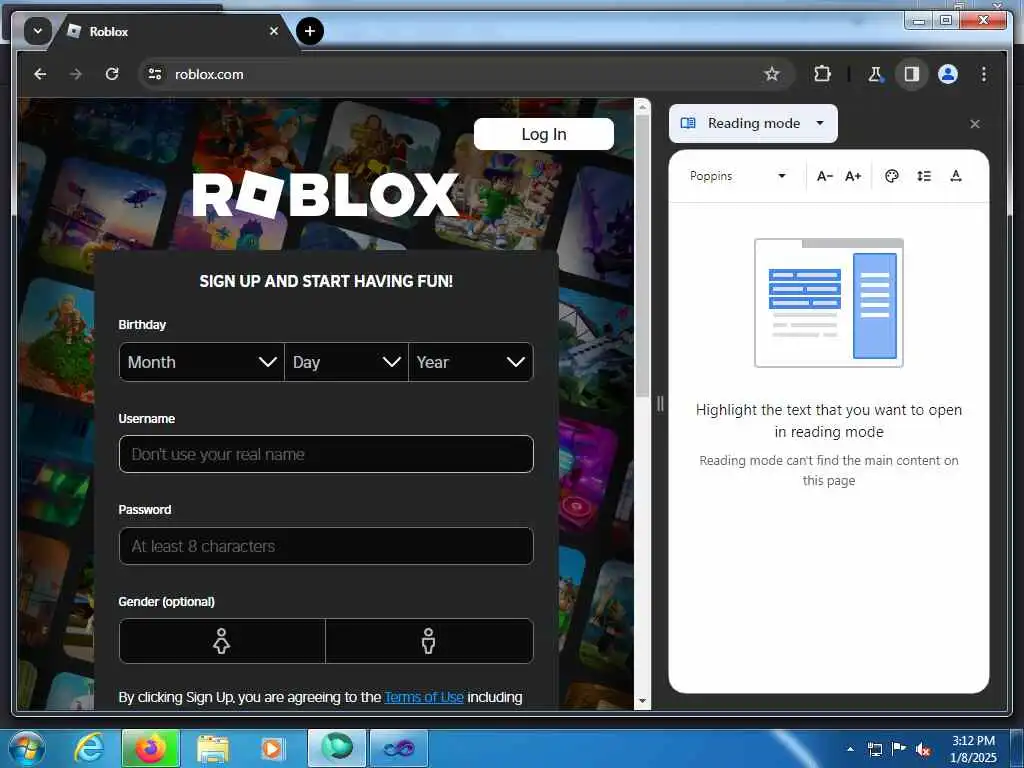Viewport: 1024px width, 768px height.
Task: Open Firefox from the taskbar
Action: tap(150, 749)
